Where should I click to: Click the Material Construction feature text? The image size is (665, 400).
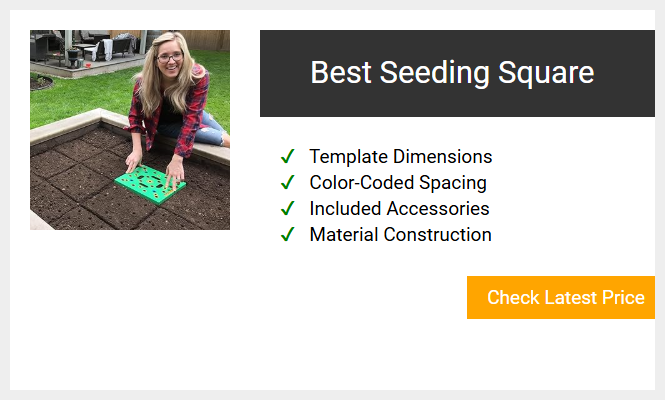tap(400, 234)
